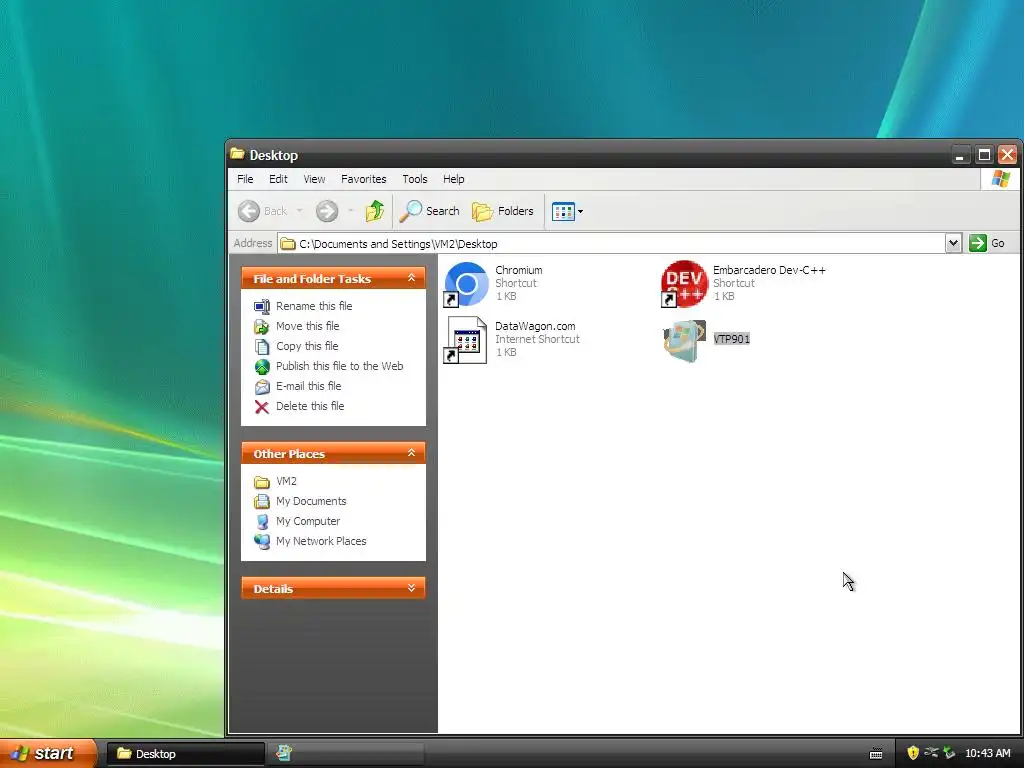This screenshot has width=1024, height=768.
Task: Click the Safely Remove Hardware tray icon
Action: click(949, 753)
